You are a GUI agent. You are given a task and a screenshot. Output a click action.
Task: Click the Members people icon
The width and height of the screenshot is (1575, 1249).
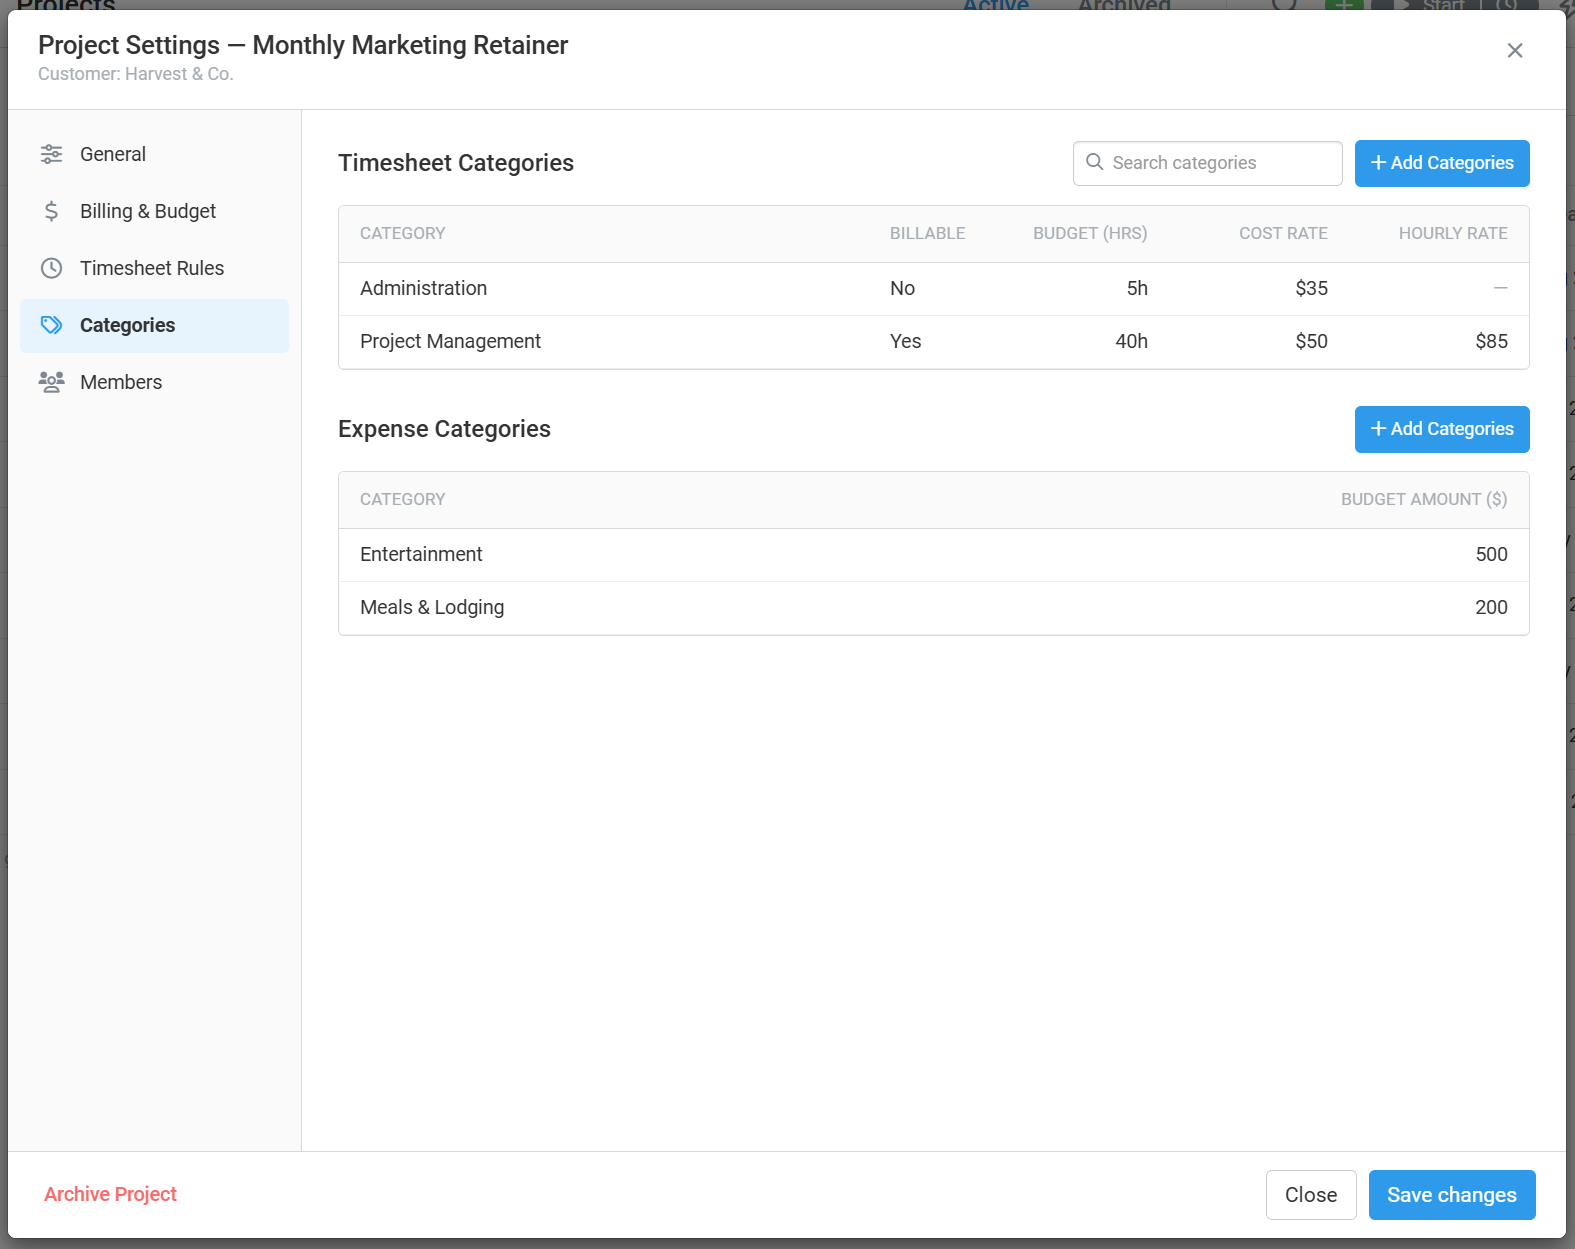coord(51,382)
